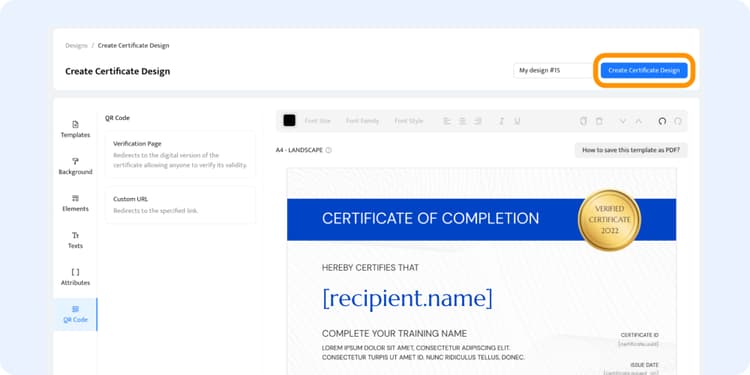The width and height of the screenshot is (750, 375).
Task: Align text center in toolbar
Action: click(x=463, y=121)
